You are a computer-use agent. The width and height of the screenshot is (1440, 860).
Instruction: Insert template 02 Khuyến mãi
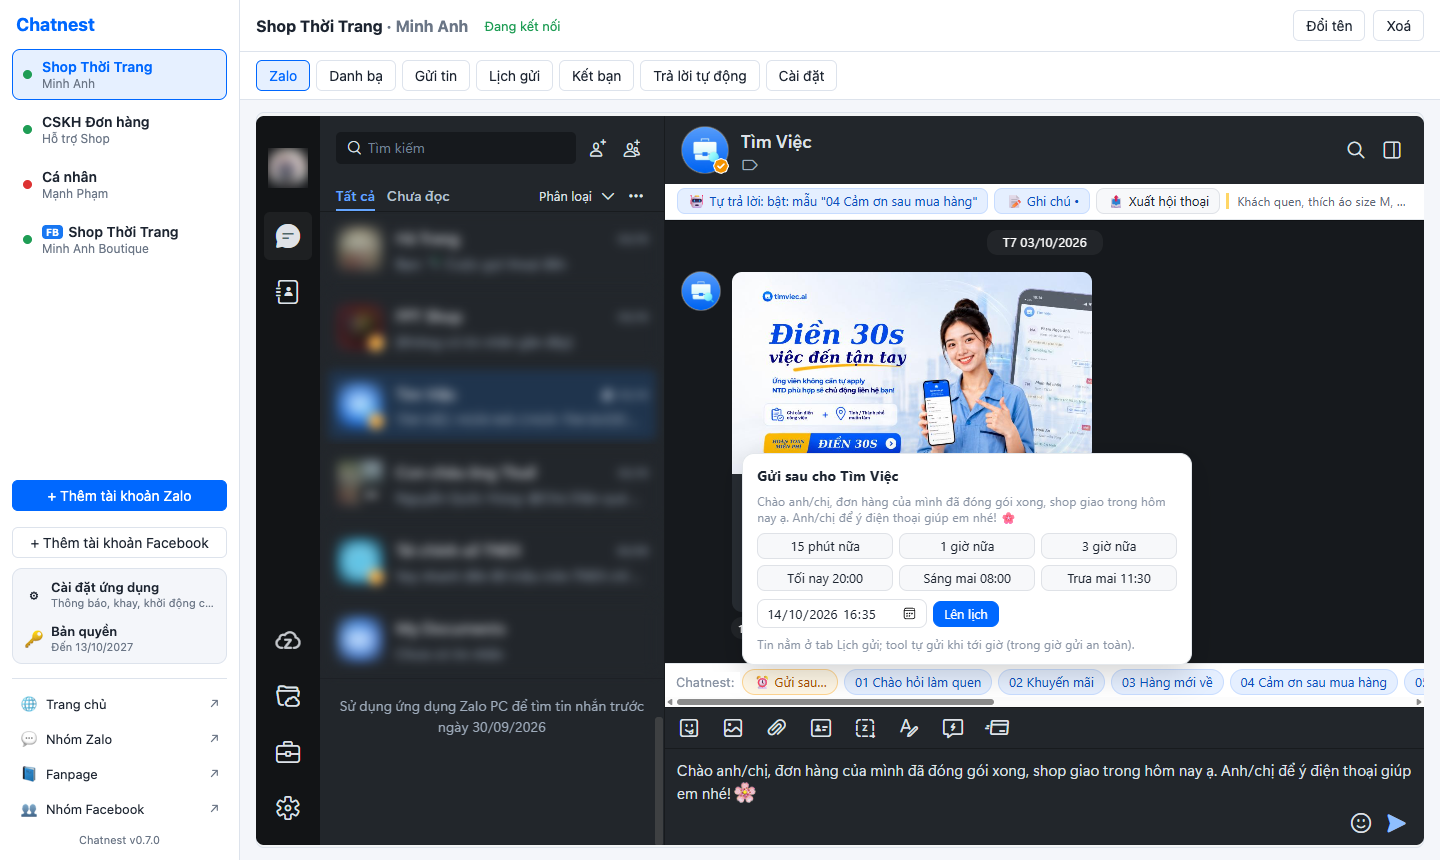pyautogui.click(x=1051, y=682)
